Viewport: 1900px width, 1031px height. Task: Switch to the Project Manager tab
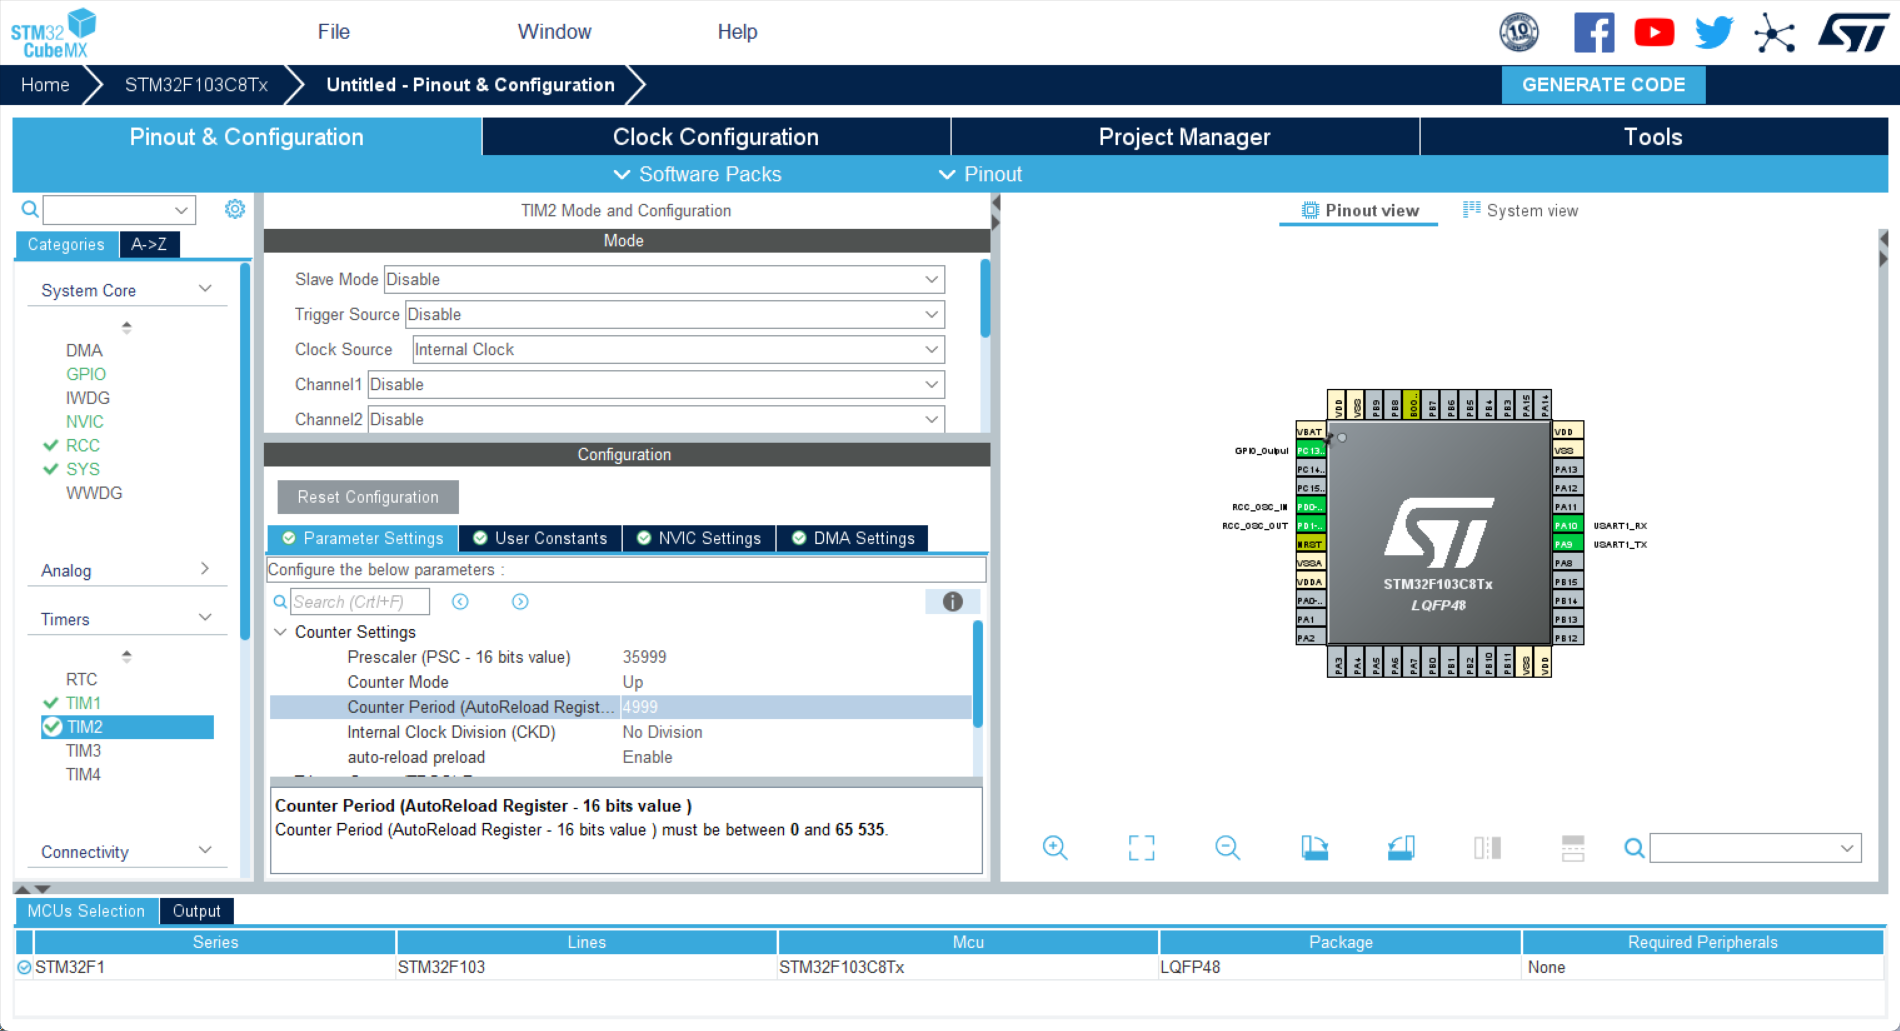(x=1185, y=137)
